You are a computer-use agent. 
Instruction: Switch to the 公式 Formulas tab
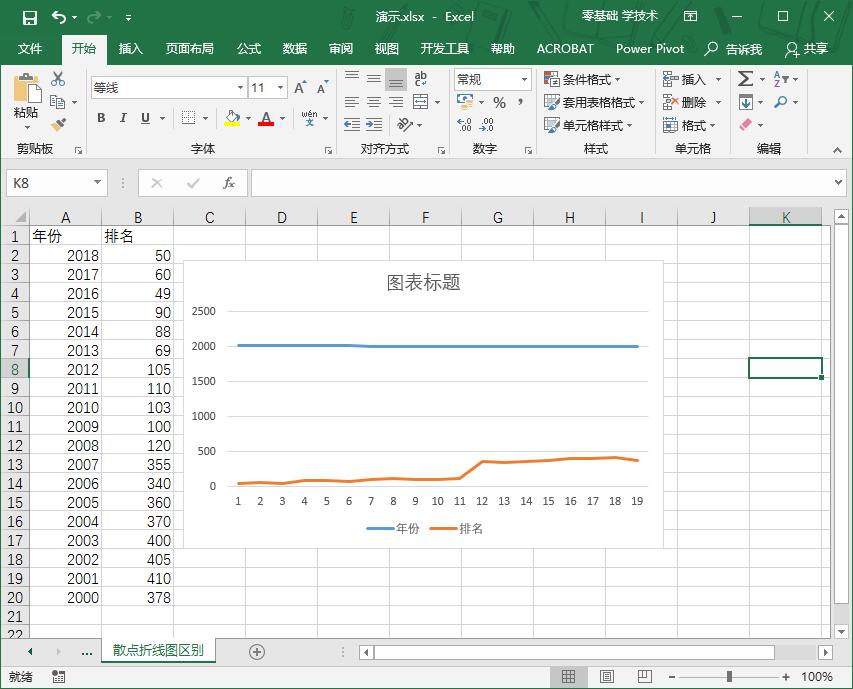(249, 49)
